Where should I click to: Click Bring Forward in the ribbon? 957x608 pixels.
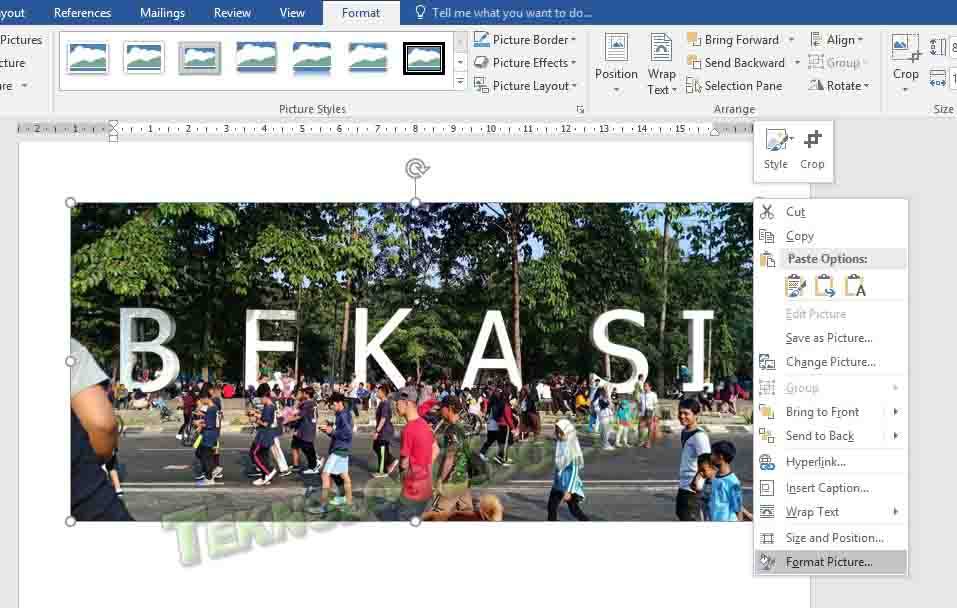tap(734, 40)
